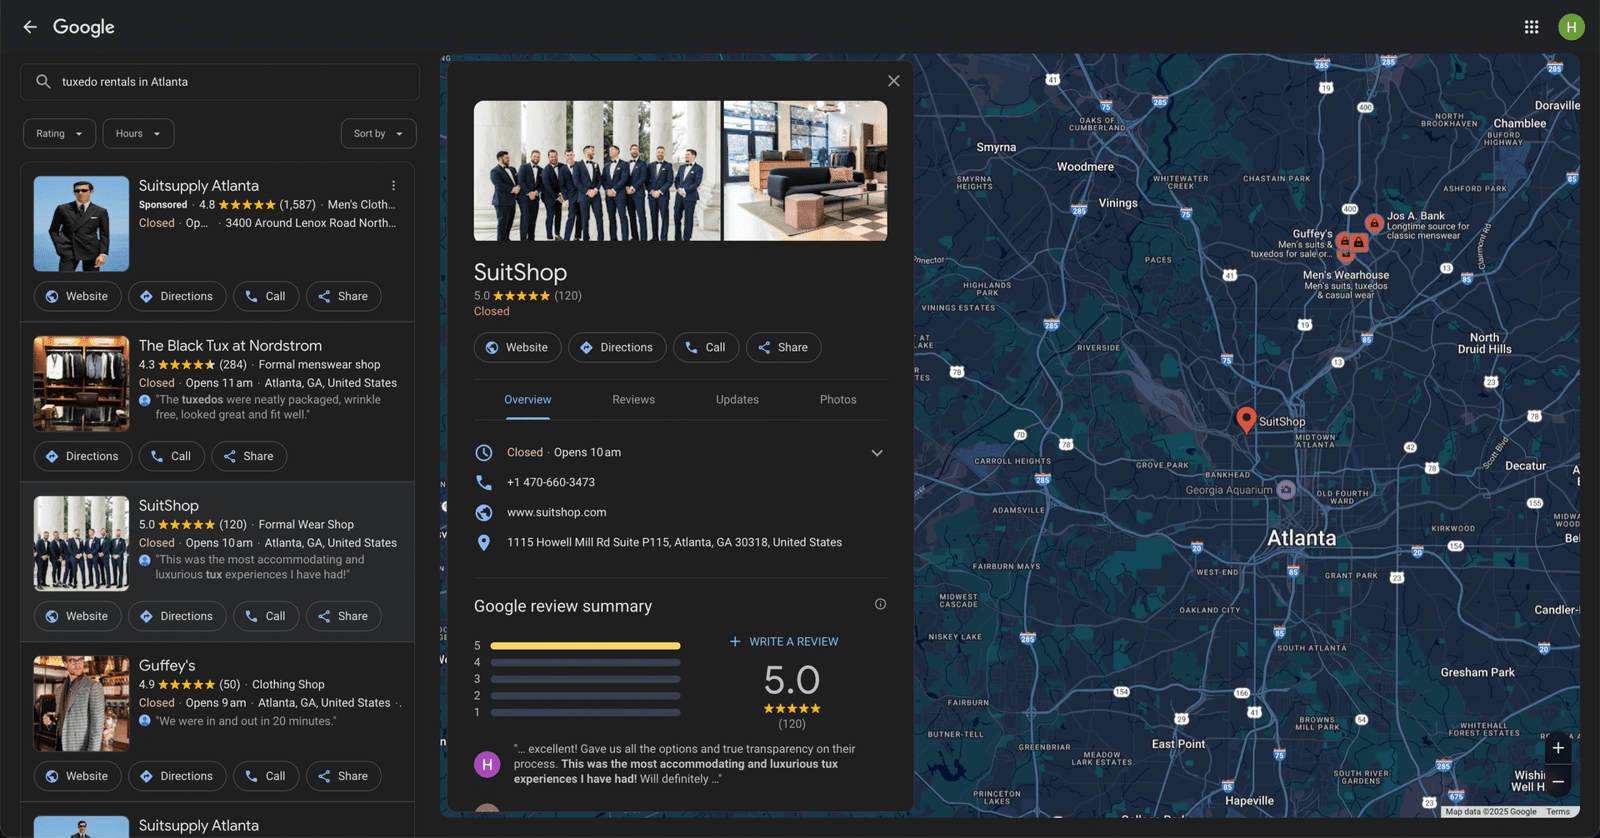The height and width of the screenshot is (838, 1600).
Task: Open the Guffey's listing title
Action: point(167,666)
